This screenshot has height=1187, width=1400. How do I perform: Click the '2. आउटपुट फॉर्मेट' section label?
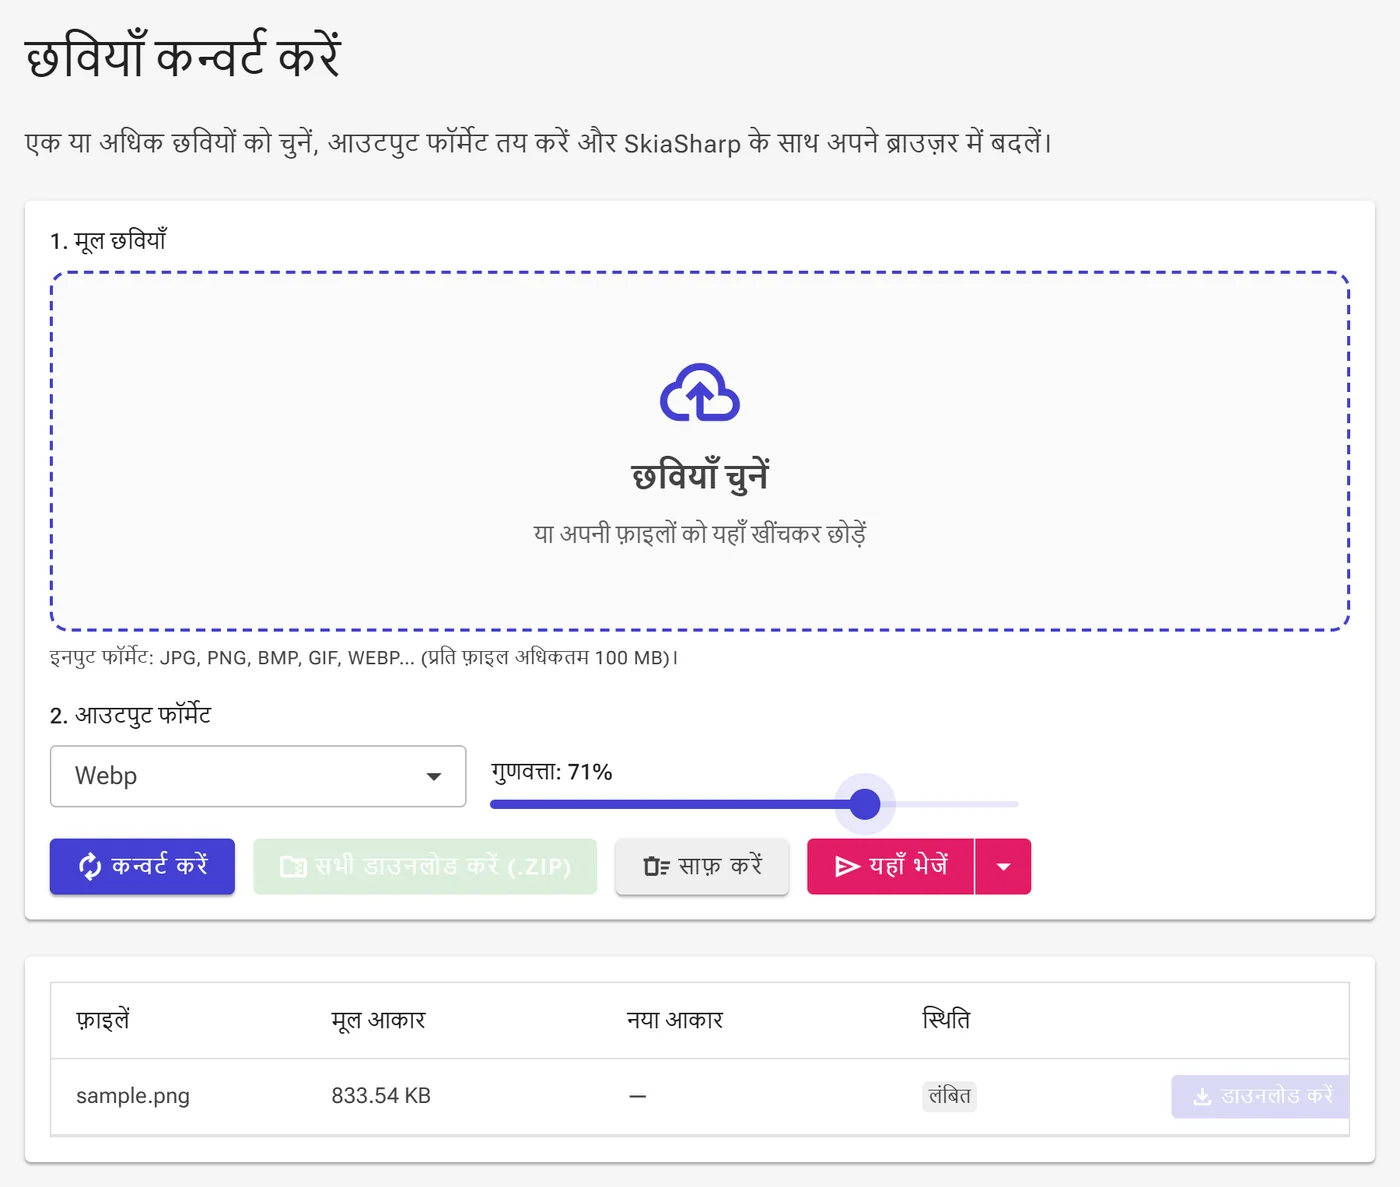click(x=130, y=715)
